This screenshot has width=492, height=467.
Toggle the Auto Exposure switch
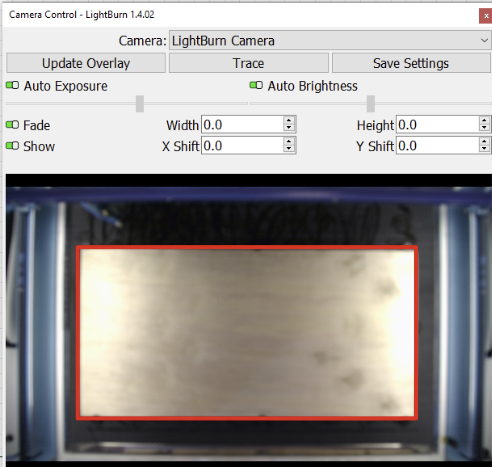[x=13, y=86]
